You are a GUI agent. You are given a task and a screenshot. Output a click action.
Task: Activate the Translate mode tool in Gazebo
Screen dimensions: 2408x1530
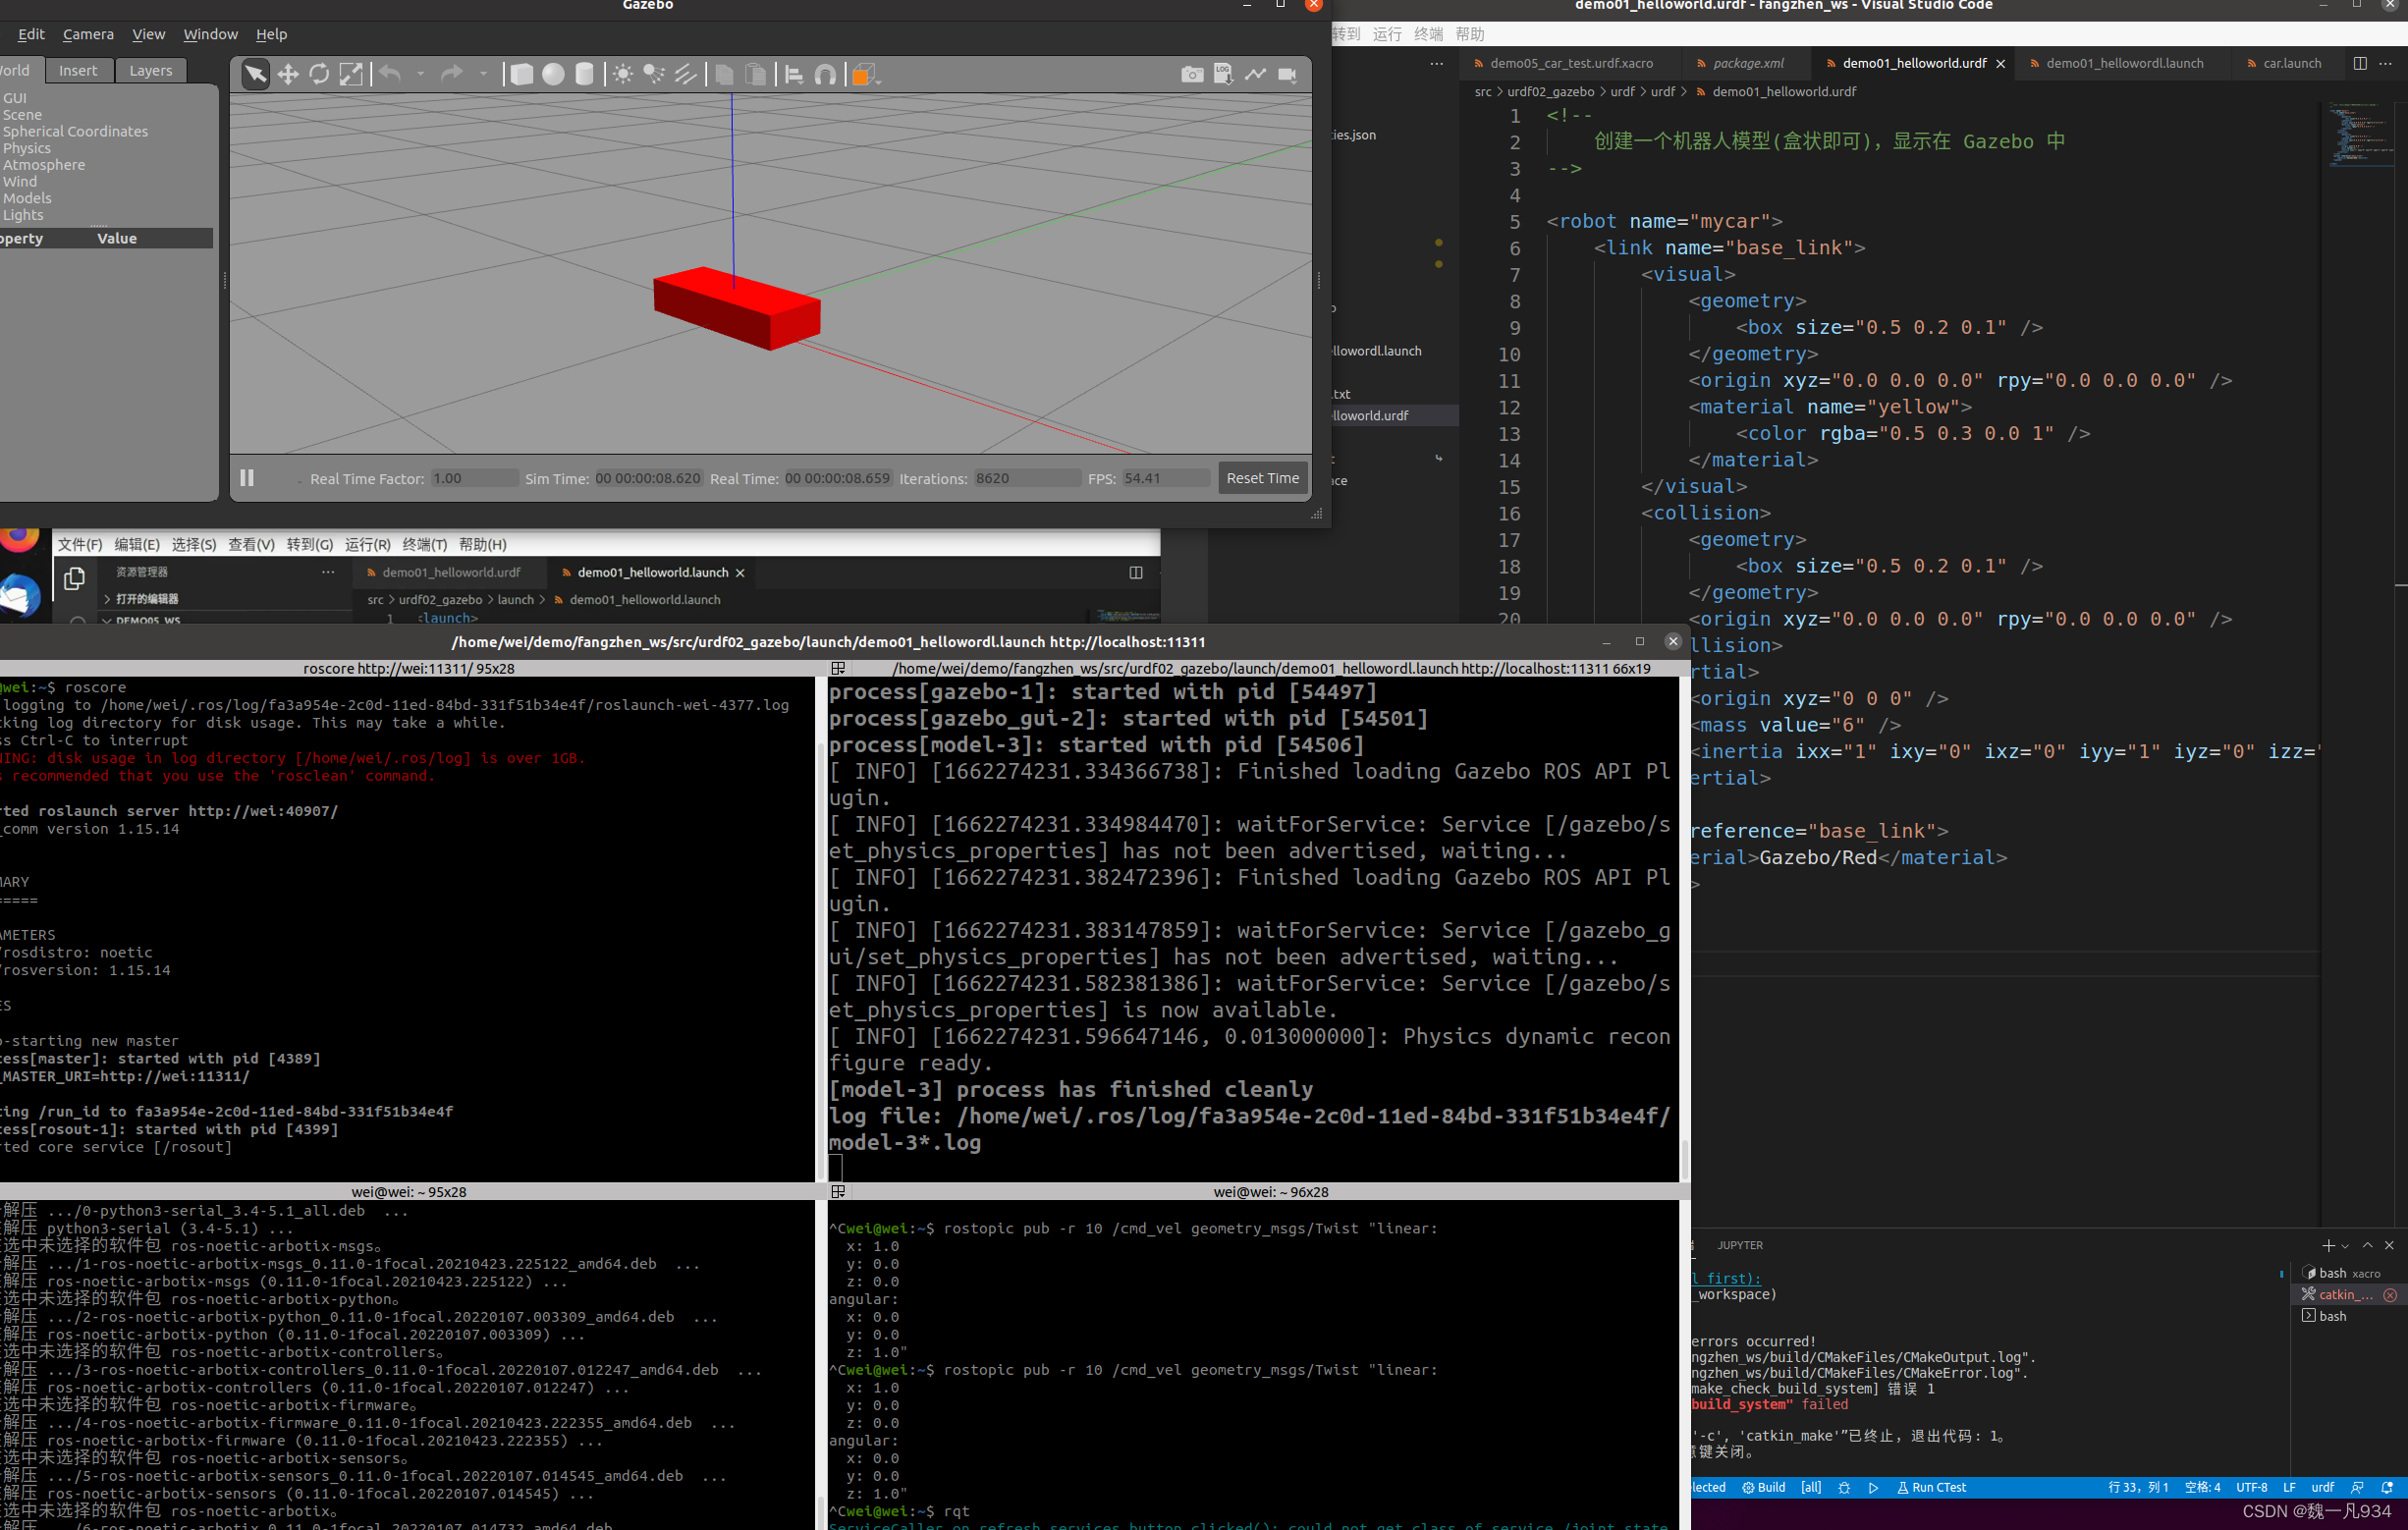coord(288,75)
